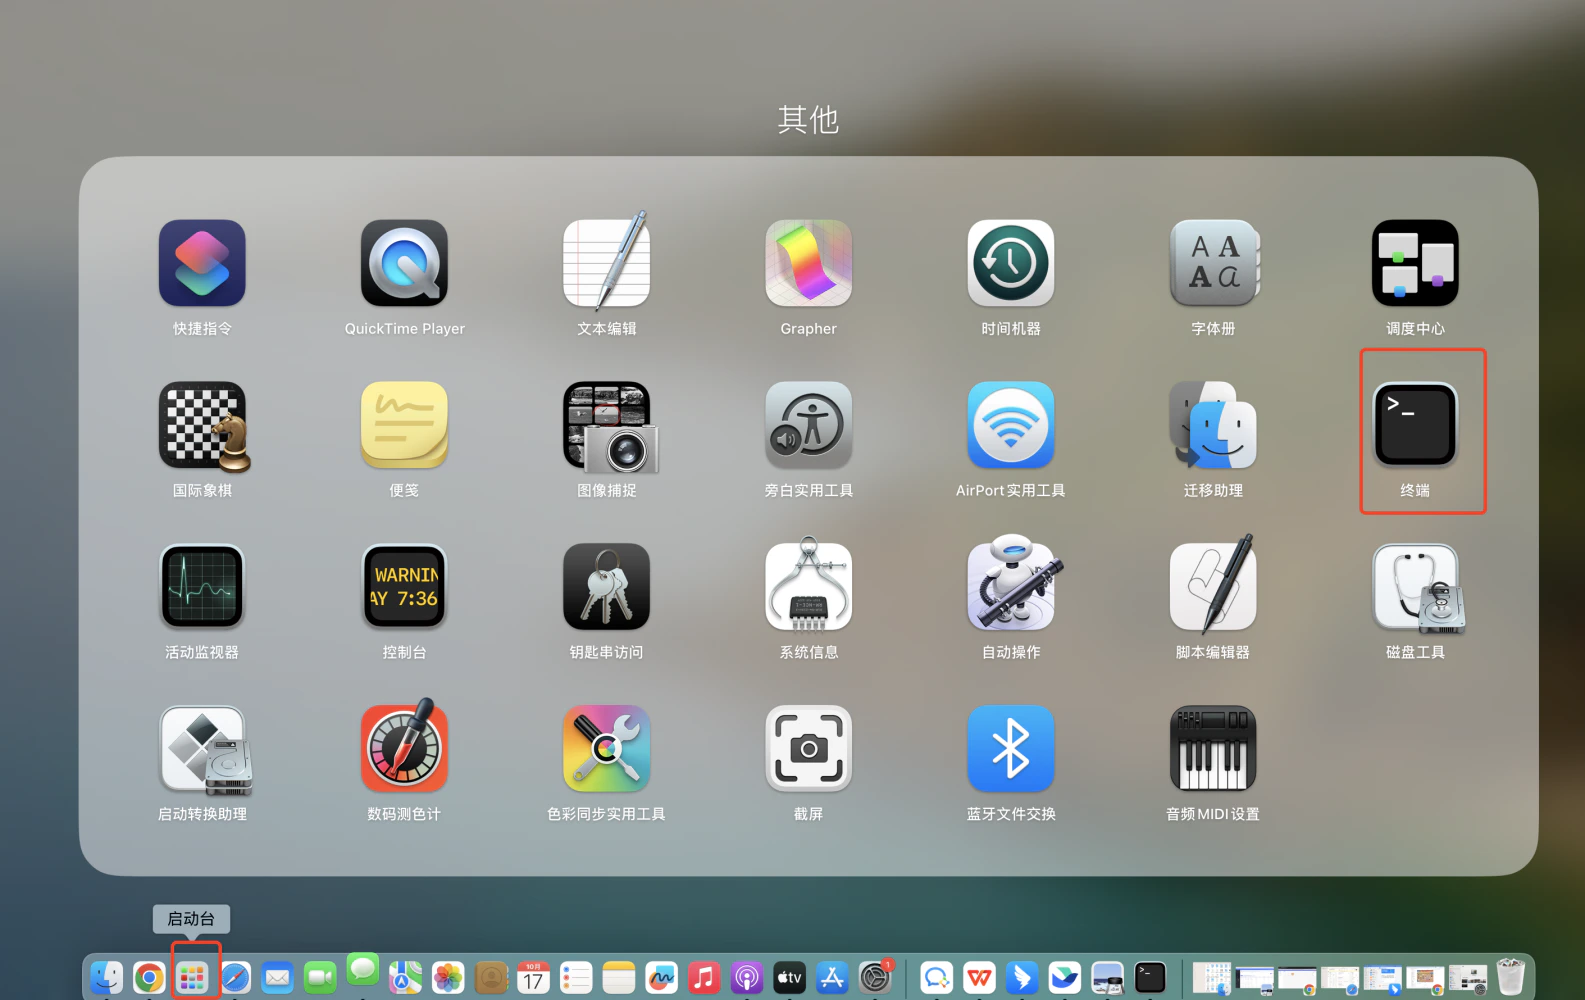
Task: Open Google Chrome in the Dock
Action: pyautogui.click(x=149, y=977)
